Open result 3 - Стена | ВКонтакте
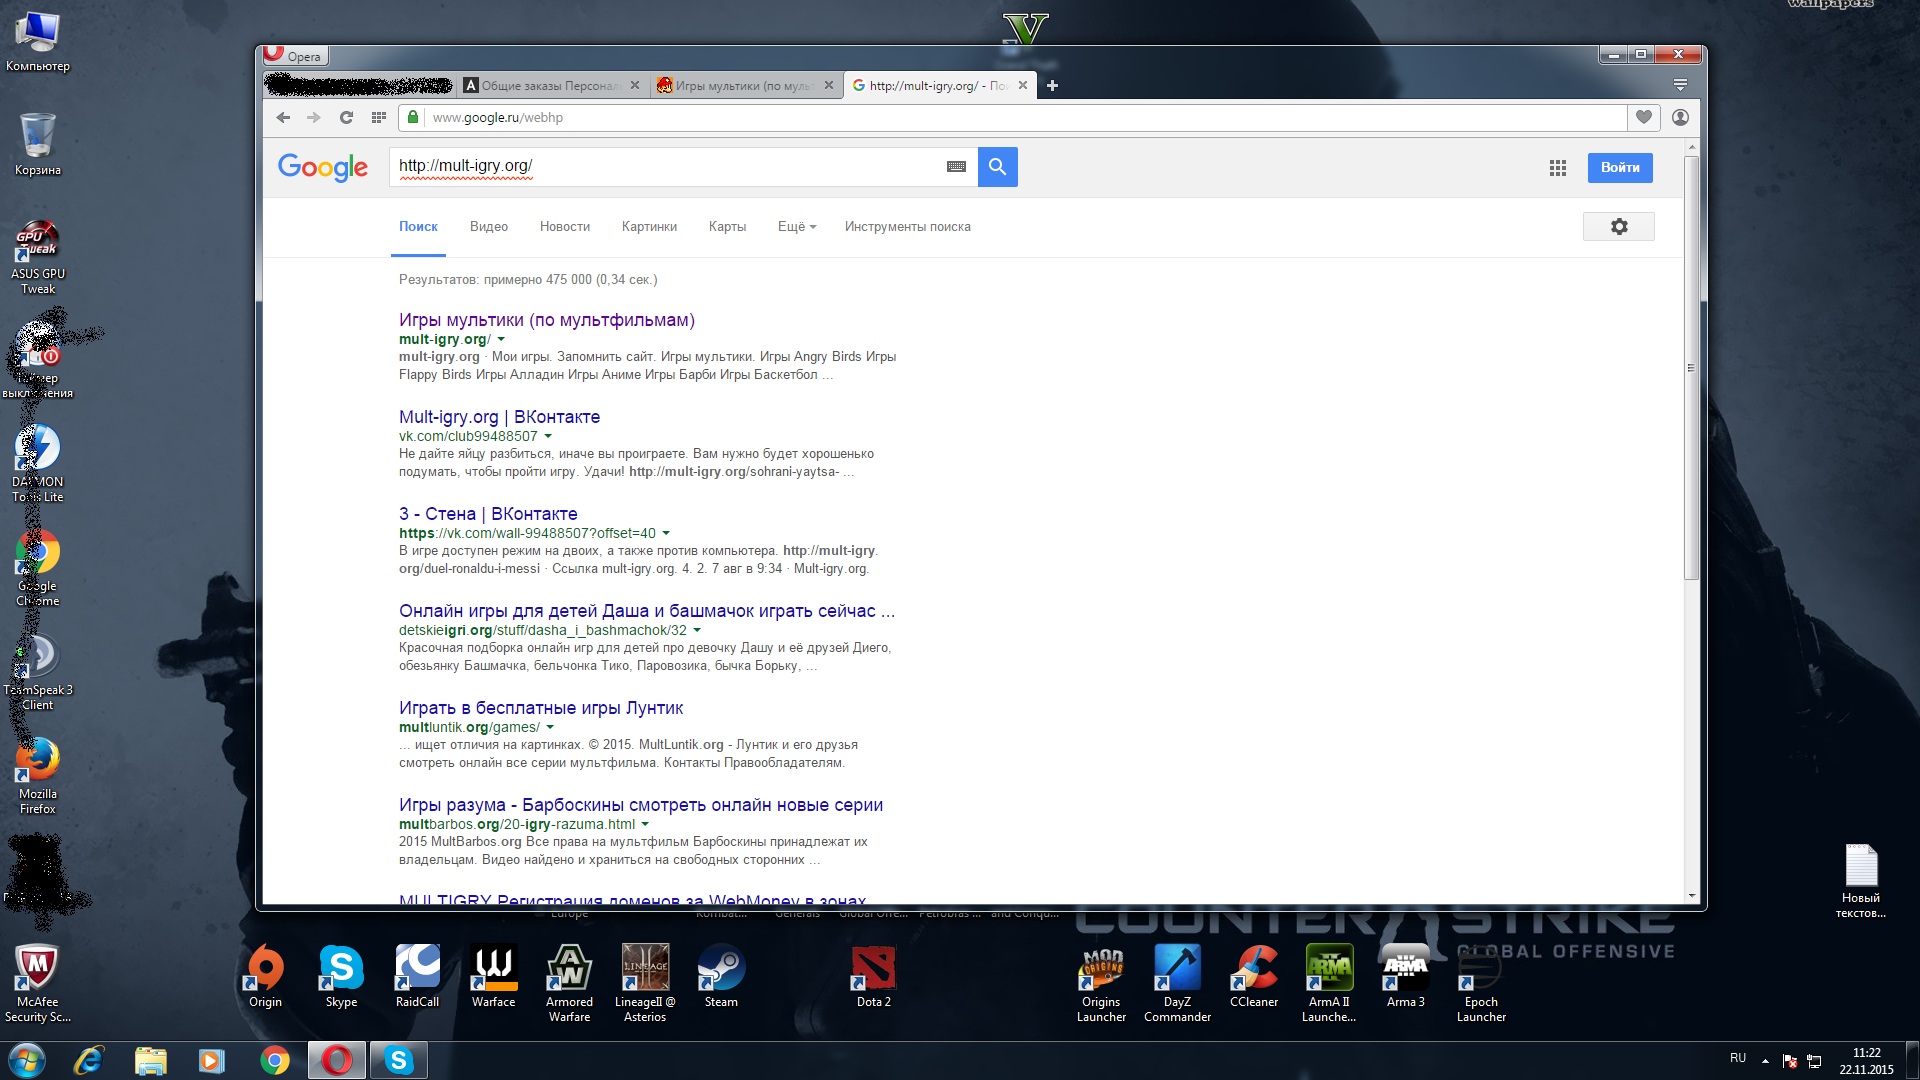The image size is (1920, 1080). point(488,514)
